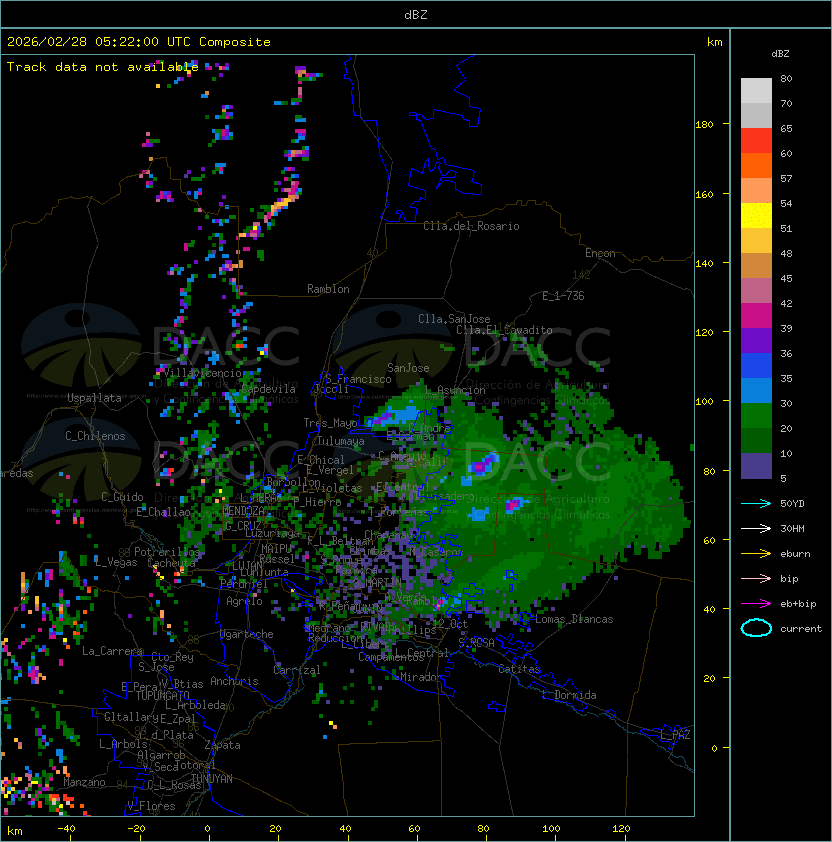
Task: Click the 'Zapata' map label
Action: tap(222, 745)
